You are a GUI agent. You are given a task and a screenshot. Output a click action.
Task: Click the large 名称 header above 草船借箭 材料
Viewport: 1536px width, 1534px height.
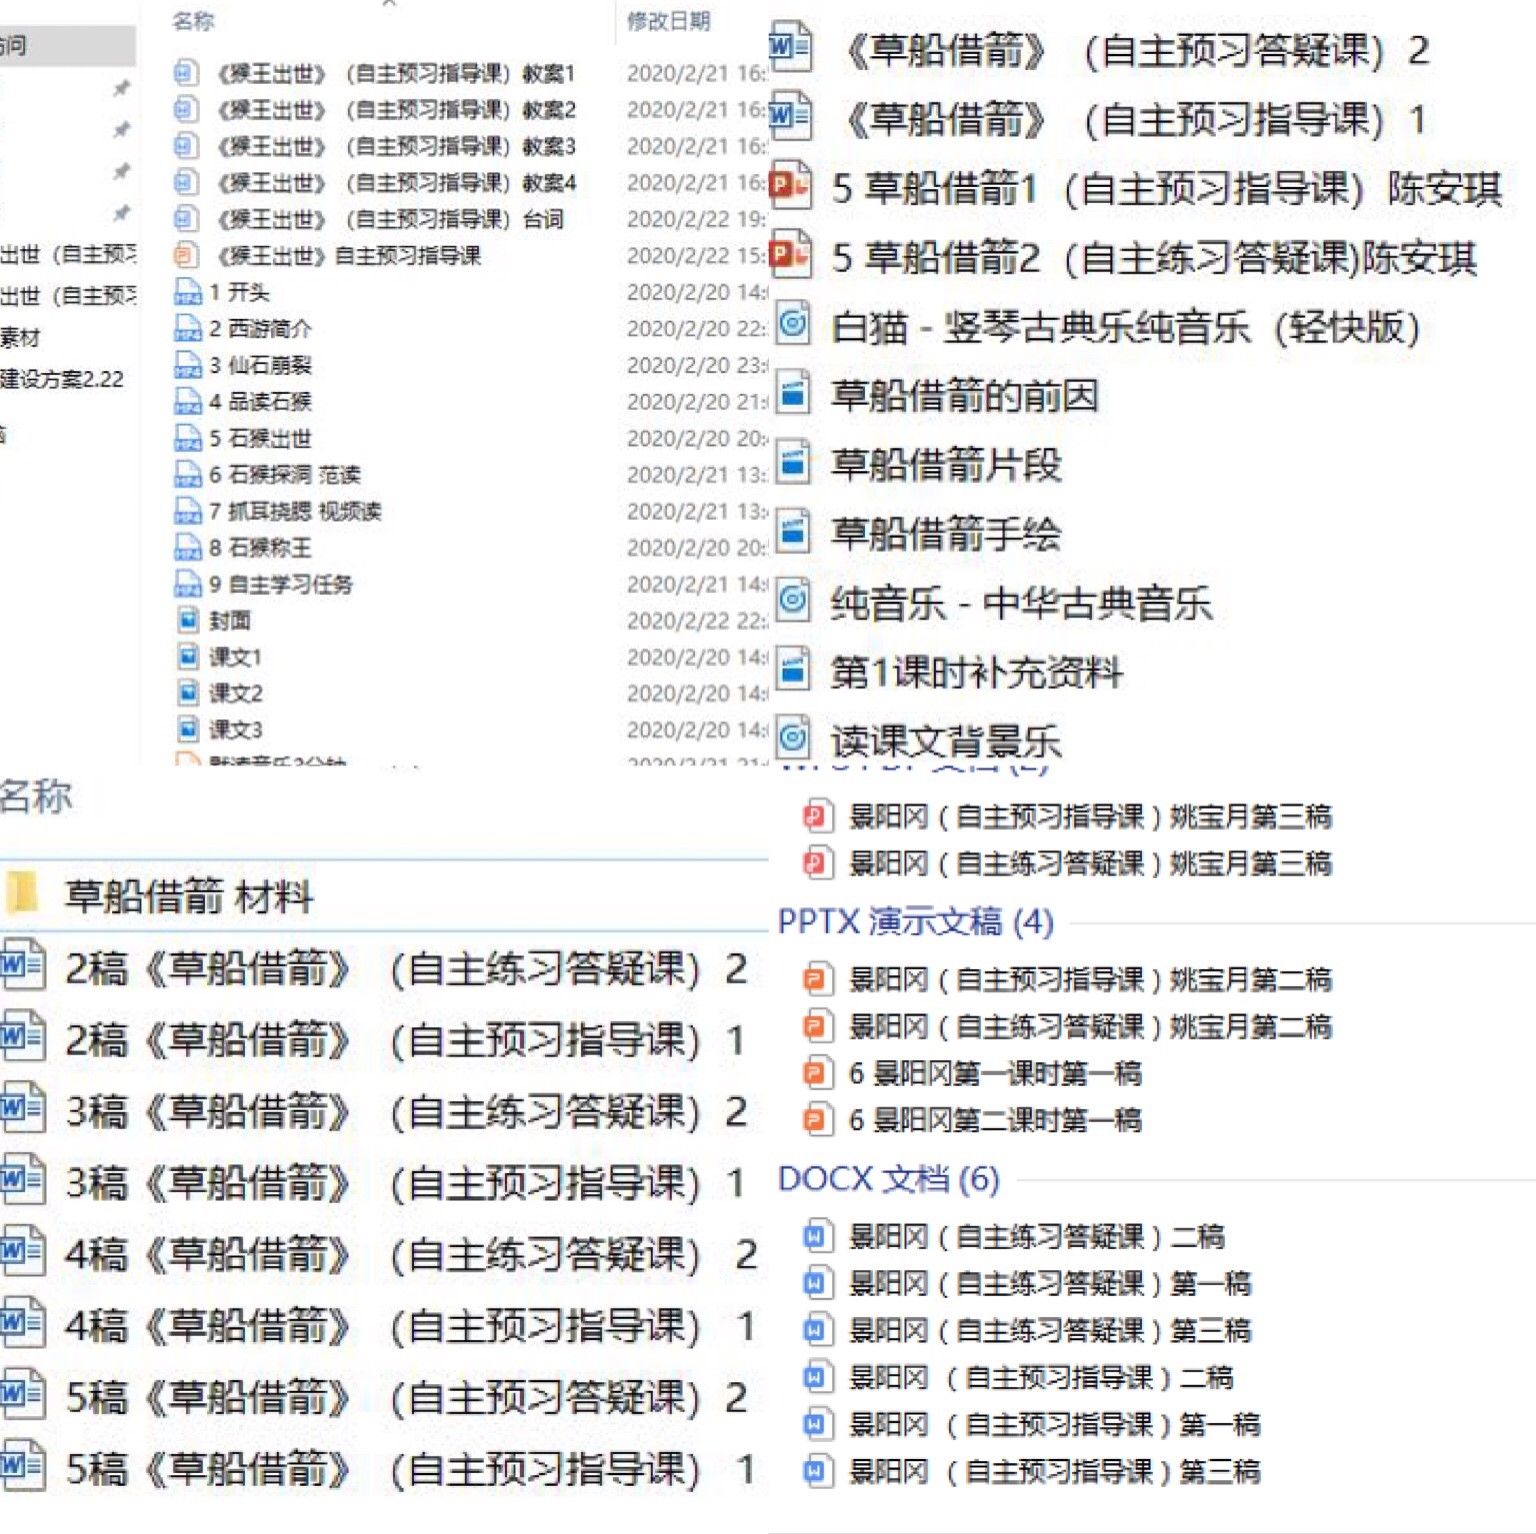37,796
